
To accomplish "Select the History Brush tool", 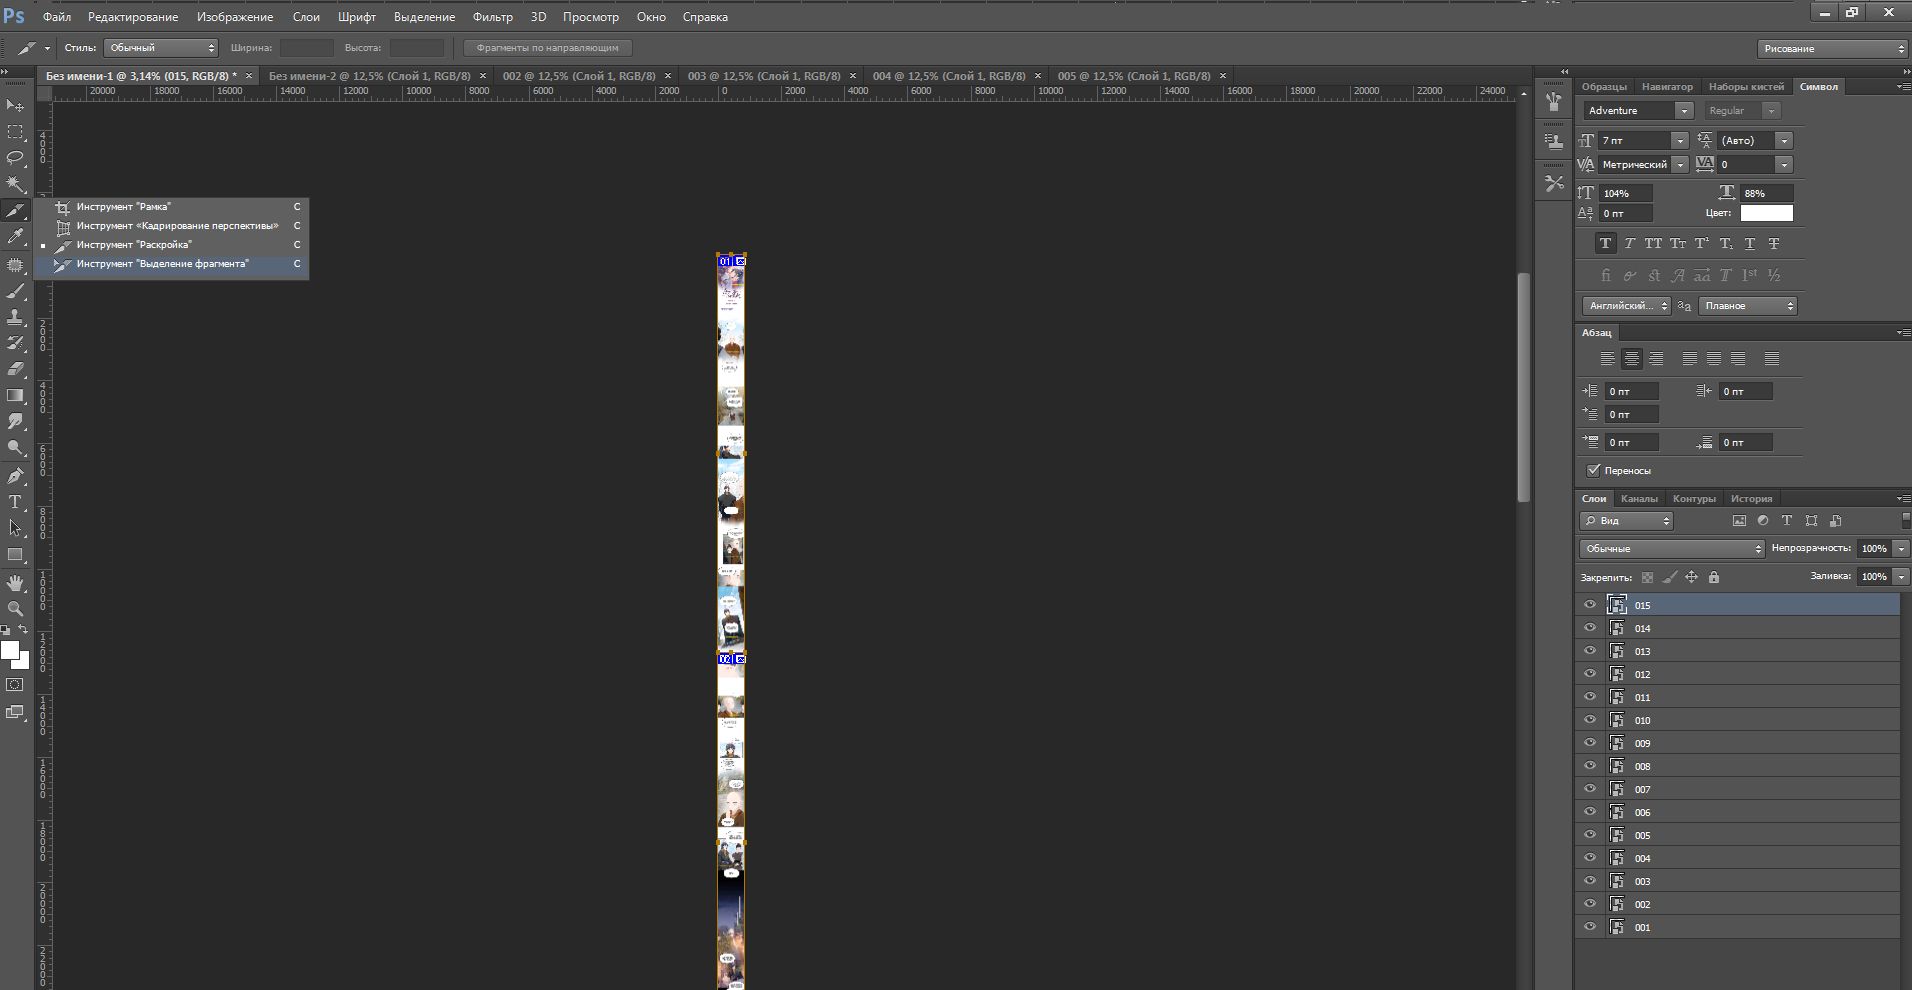I will (15, 343).
